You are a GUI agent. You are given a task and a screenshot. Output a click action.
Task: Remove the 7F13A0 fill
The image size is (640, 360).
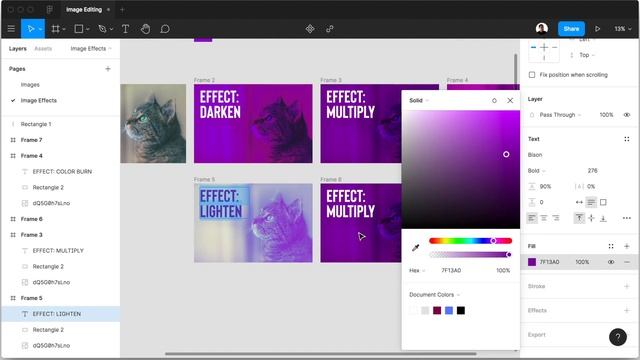point(627,262)
